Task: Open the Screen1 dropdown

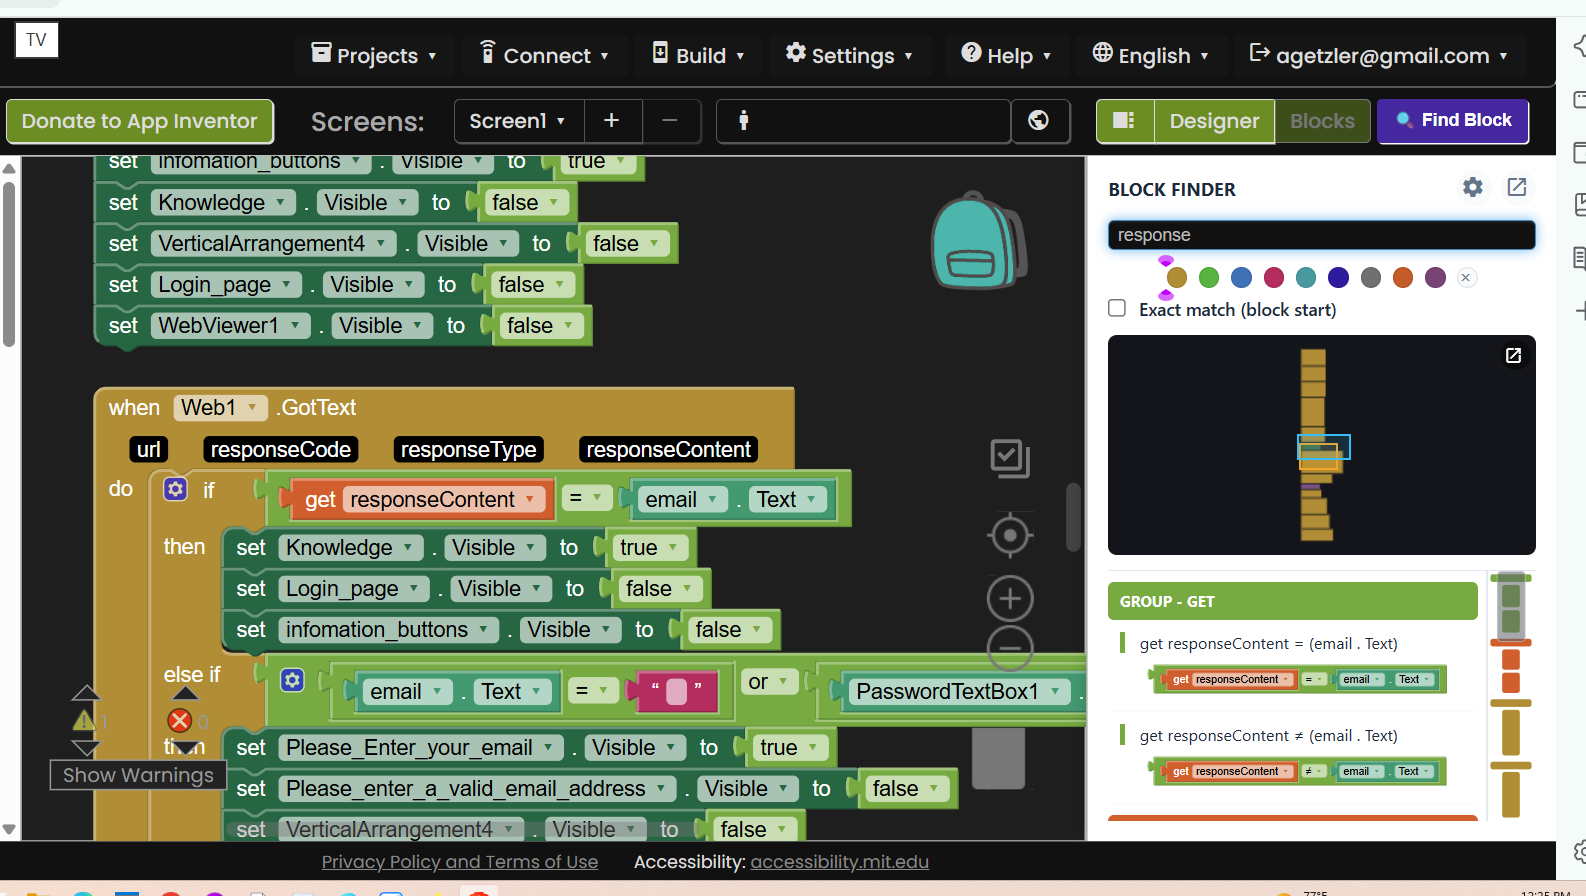Action: coord(518,121)
